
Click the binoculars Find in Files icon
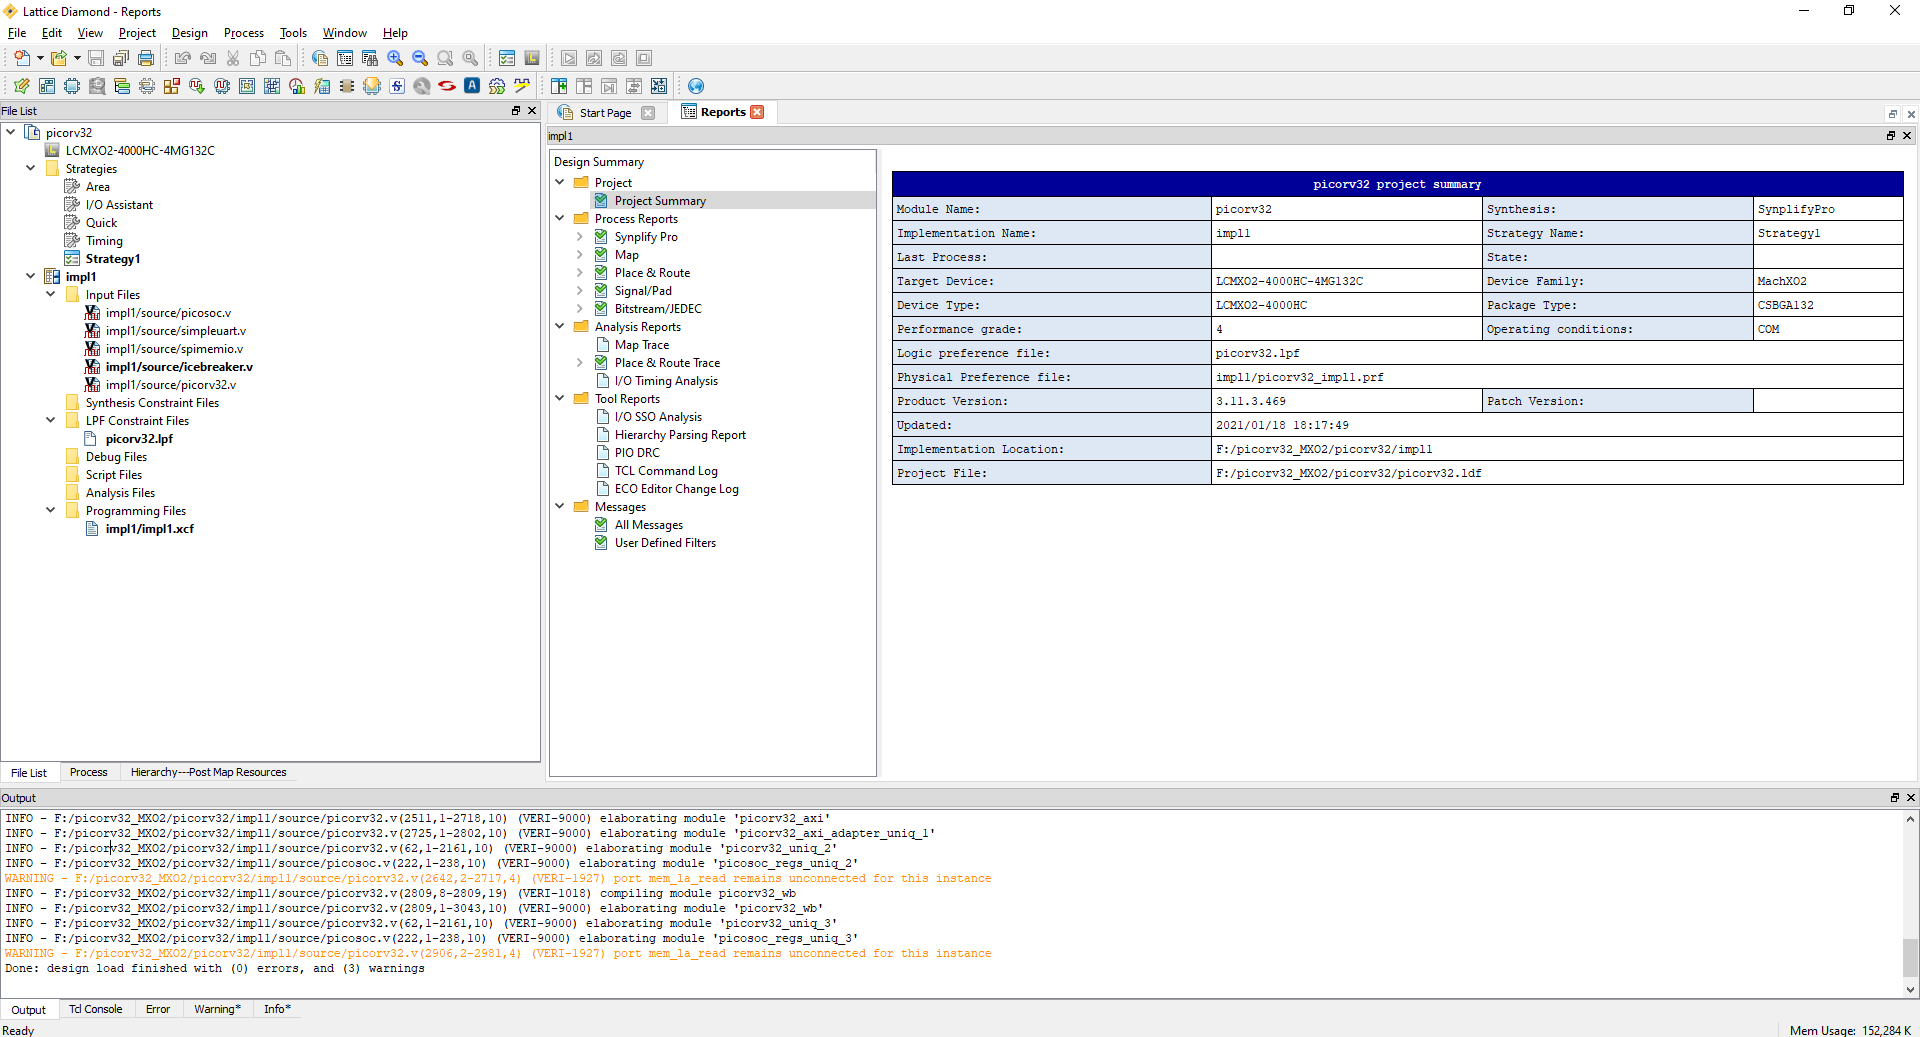(x=370, y=58)
